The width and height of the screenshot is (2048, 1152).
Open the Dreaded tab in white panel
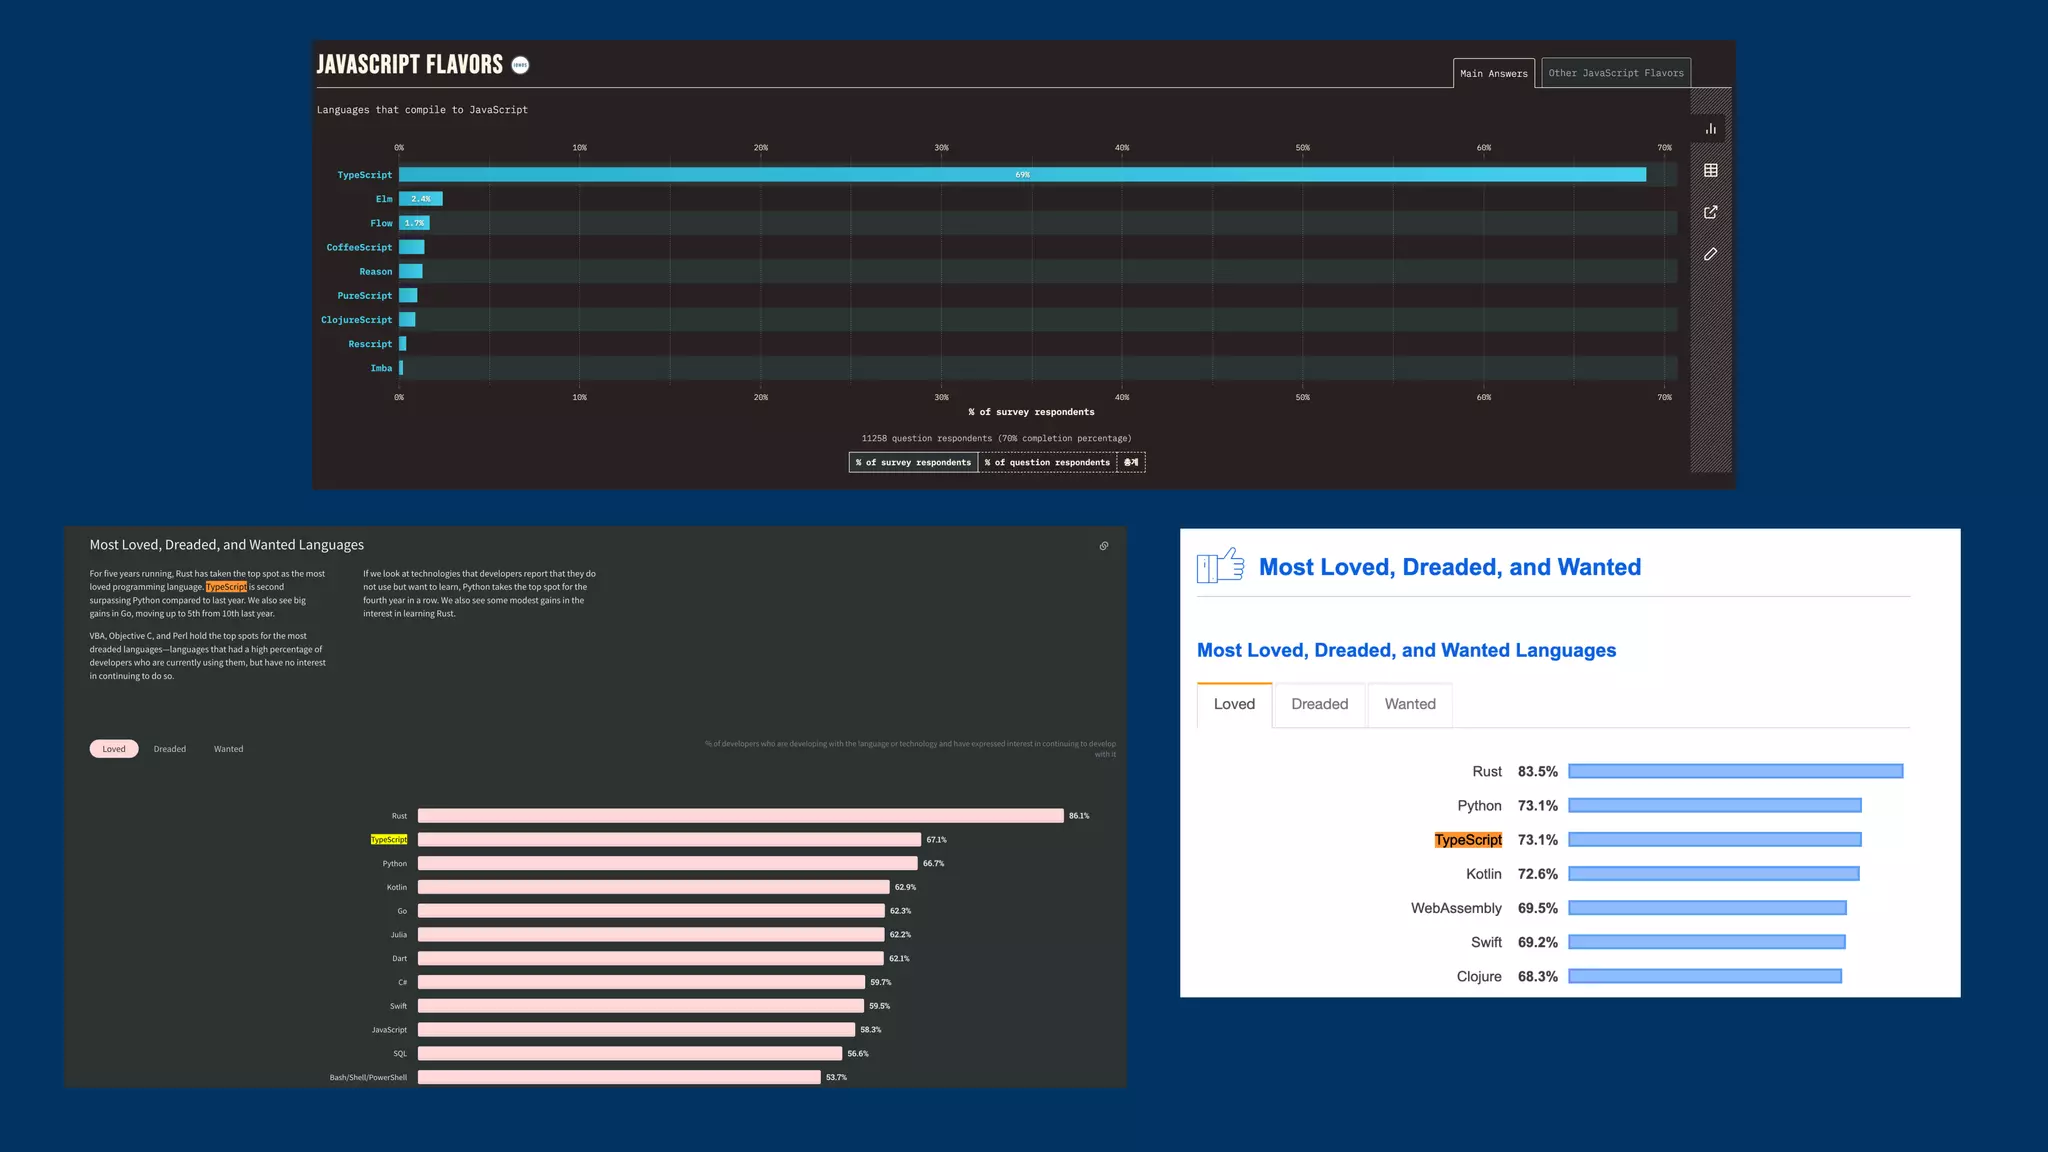[1319, 704]
